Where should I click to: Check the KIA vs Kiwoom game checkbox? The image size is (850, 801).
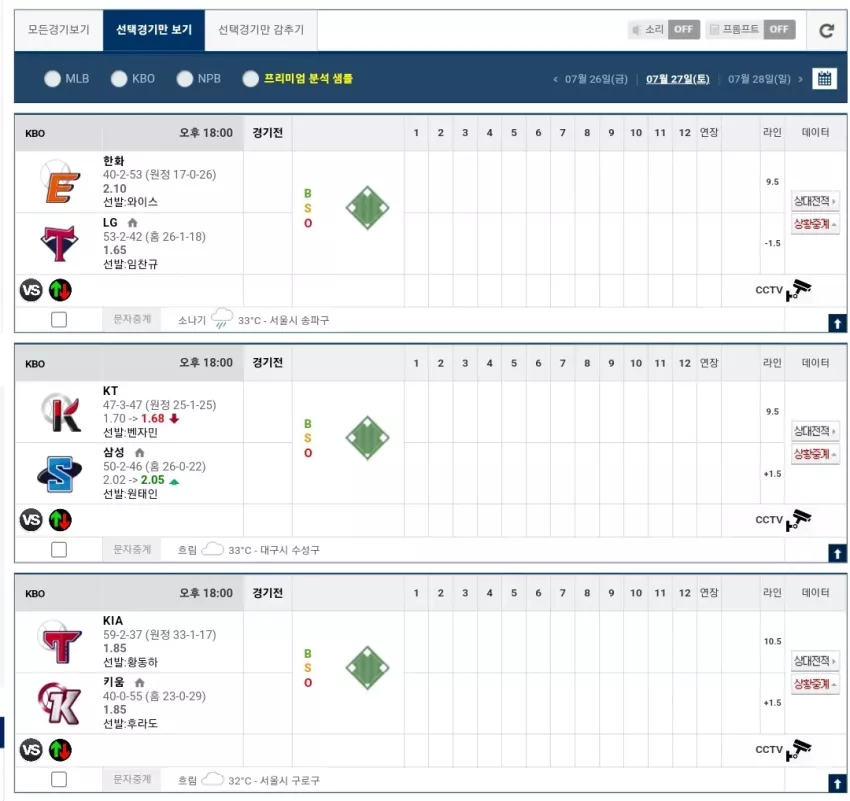[x=59, y=779]
